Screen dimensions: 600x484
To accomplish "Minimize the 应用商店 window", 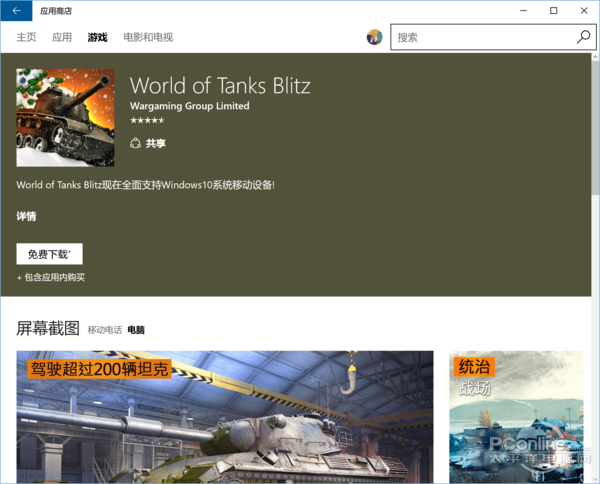I will pos(523,11).
